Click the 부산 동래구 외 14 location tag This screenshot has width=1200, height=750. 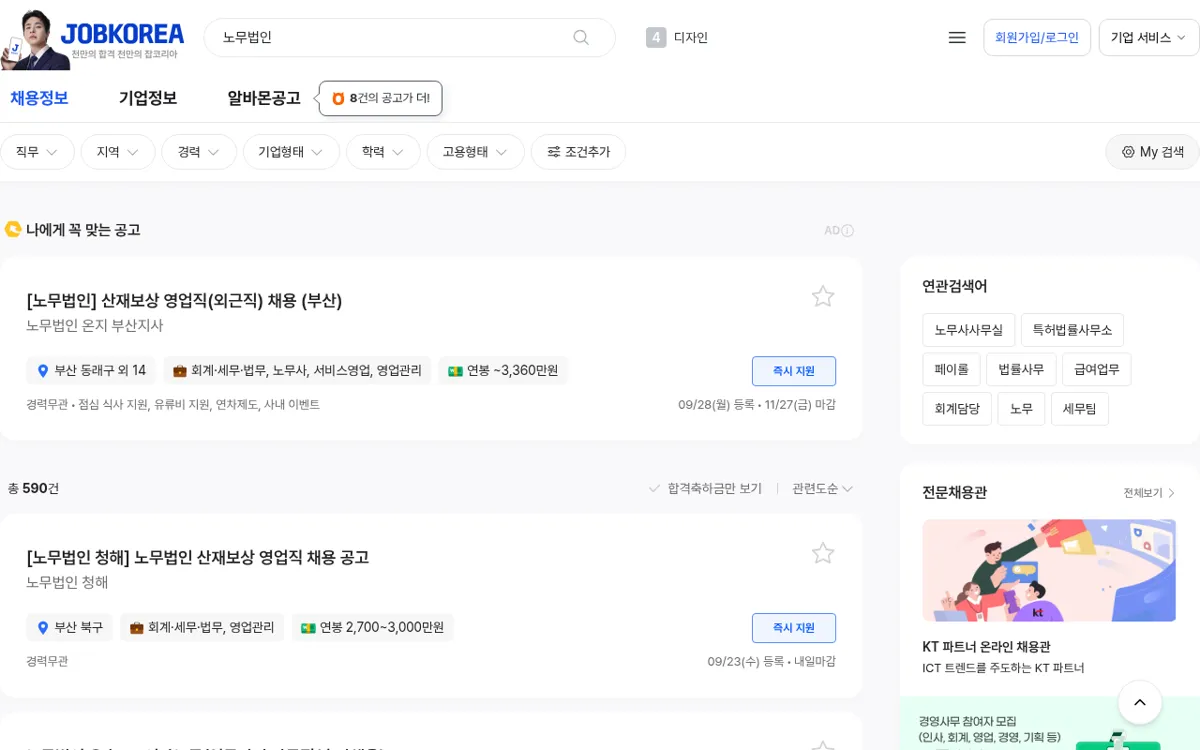click(91, 371)
